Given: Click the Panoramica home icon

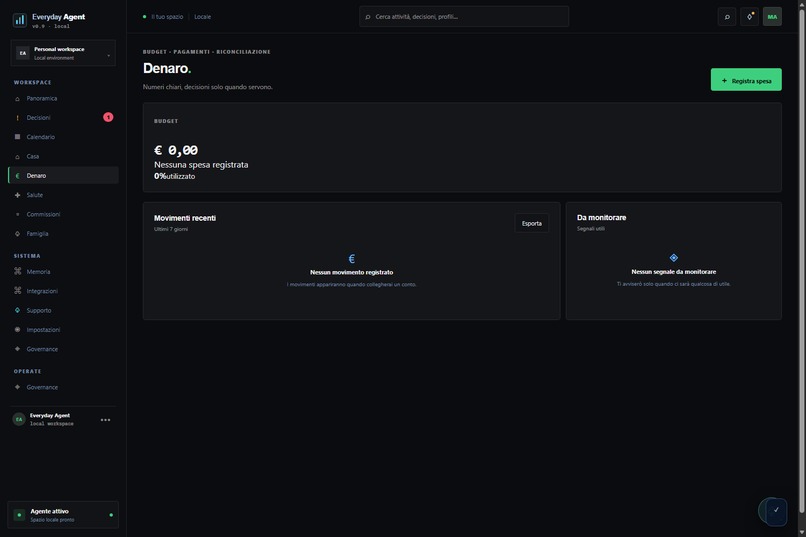Looking at the screenshot, I should point(17,99).
